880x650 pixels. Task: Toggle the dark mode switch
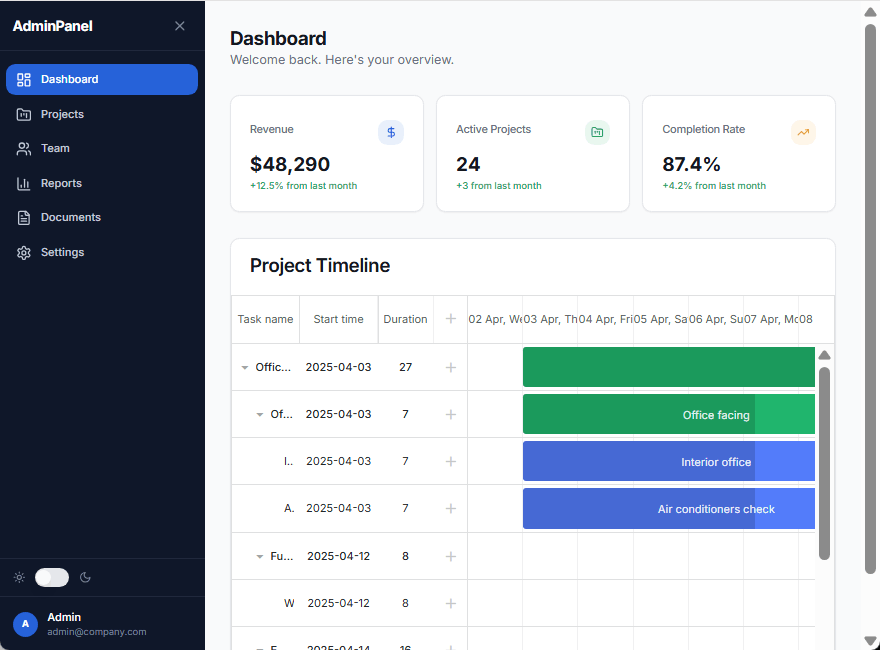[x=51, y=577]
